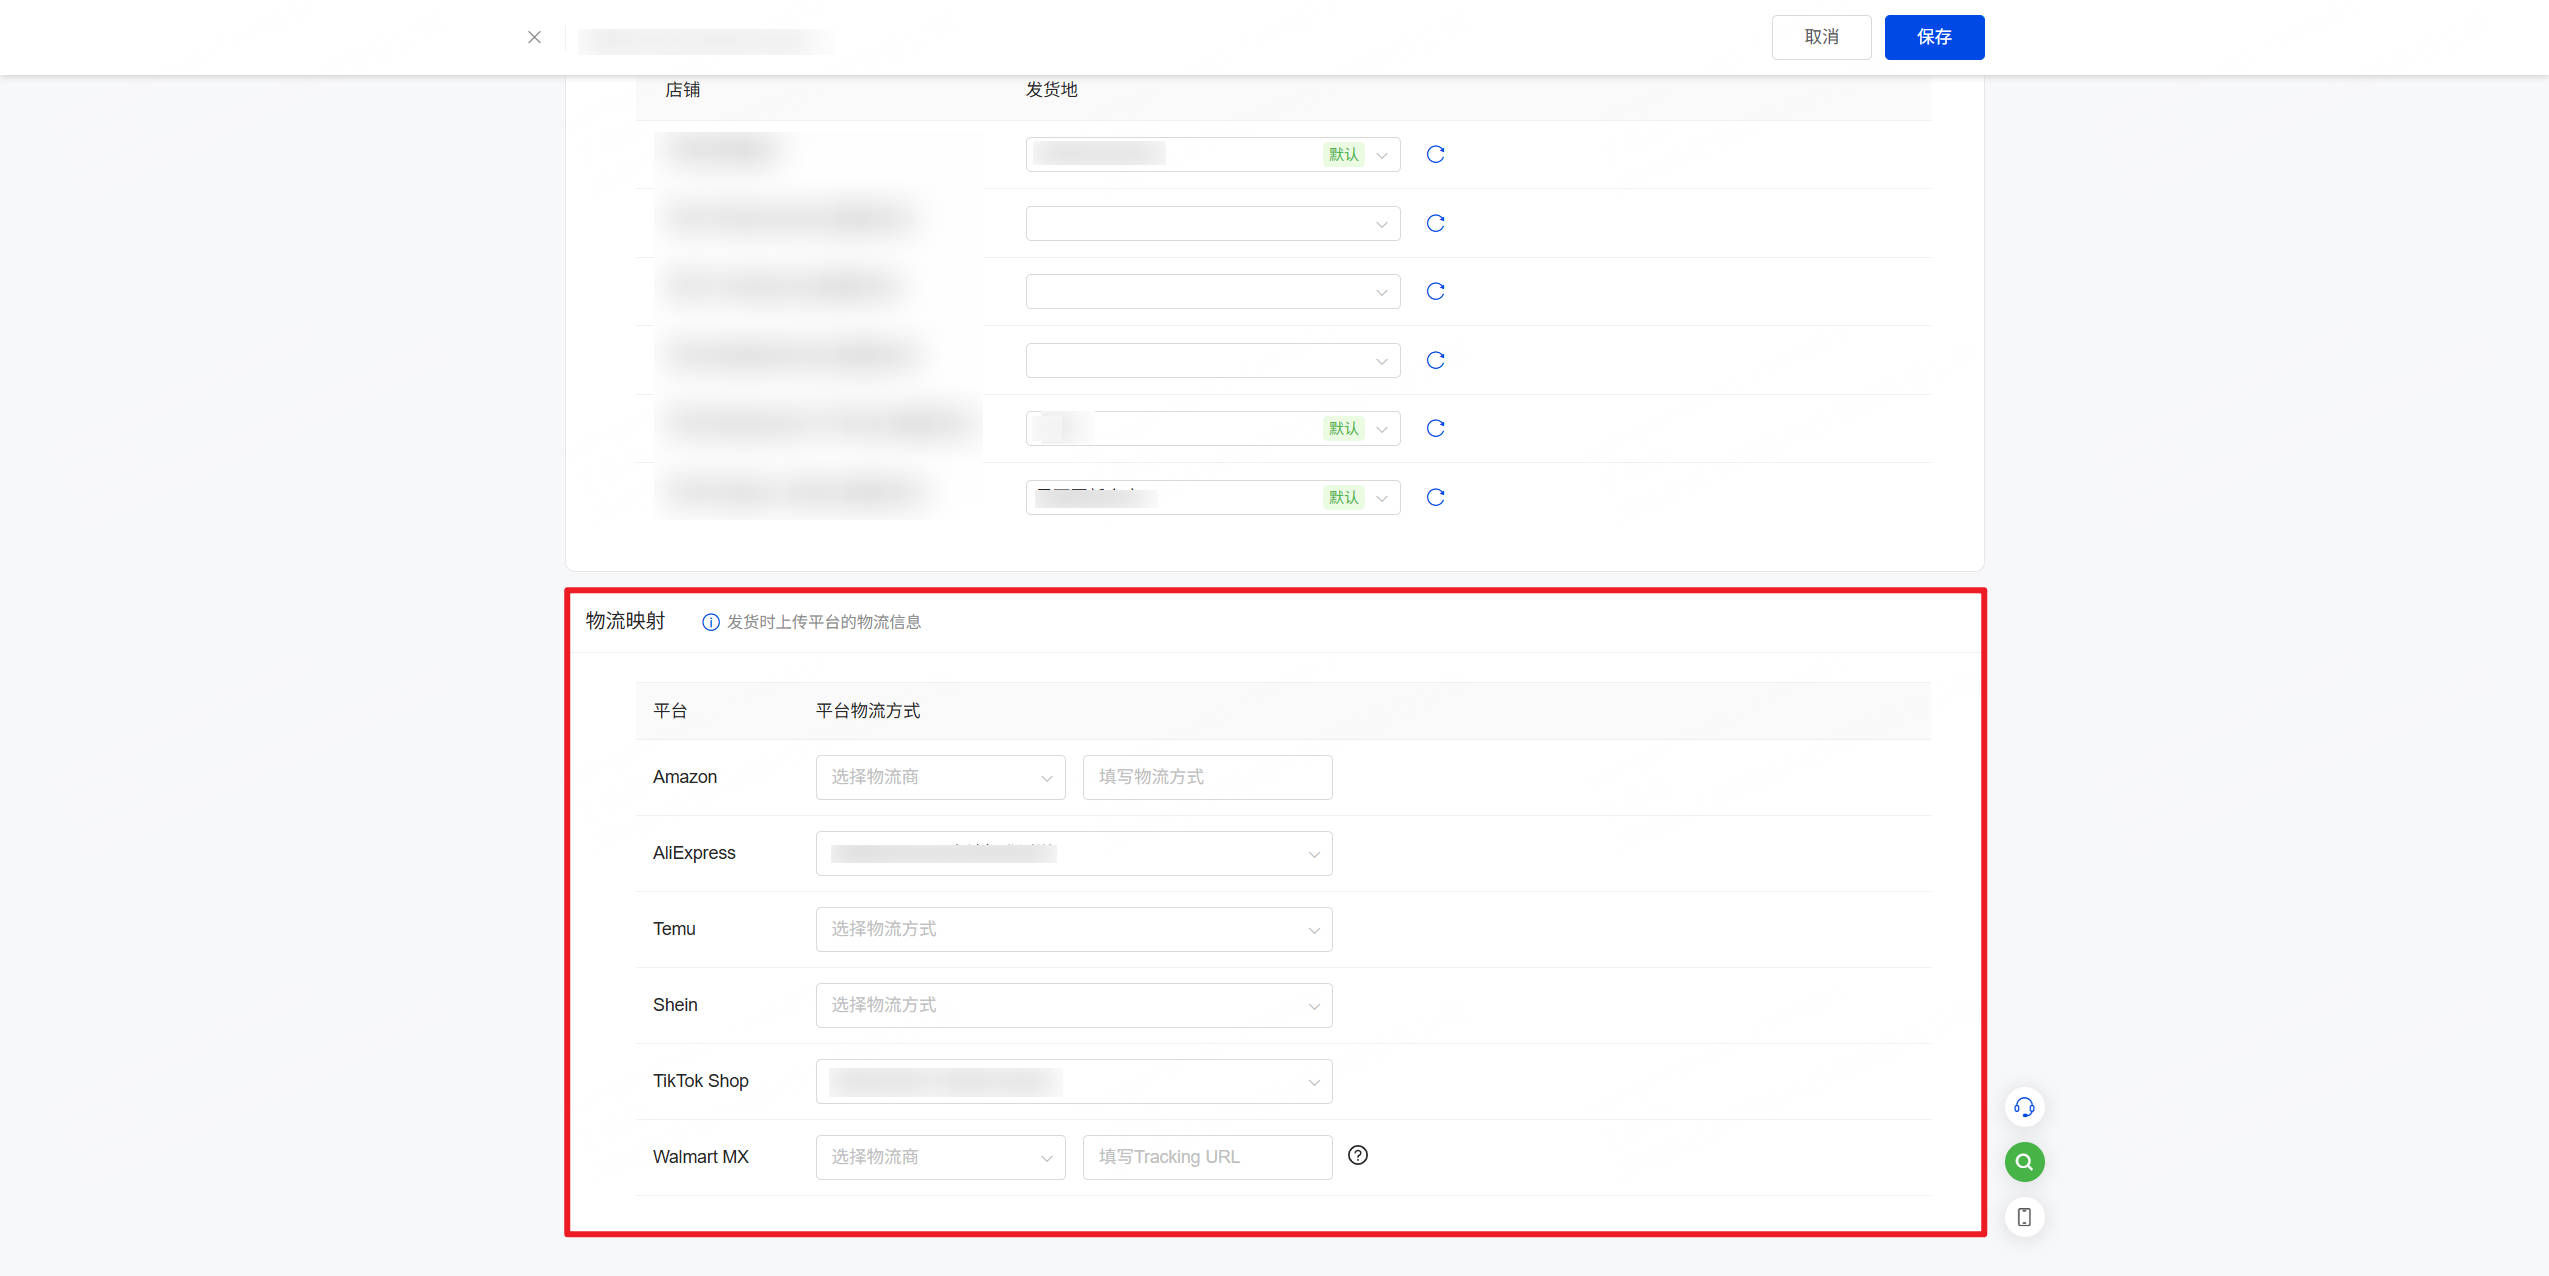The height and width of the screenshot is (1276, 2549).
Task: Open Walmart MX 选择物流商 dropdown
Action: tap(940, 1157)
